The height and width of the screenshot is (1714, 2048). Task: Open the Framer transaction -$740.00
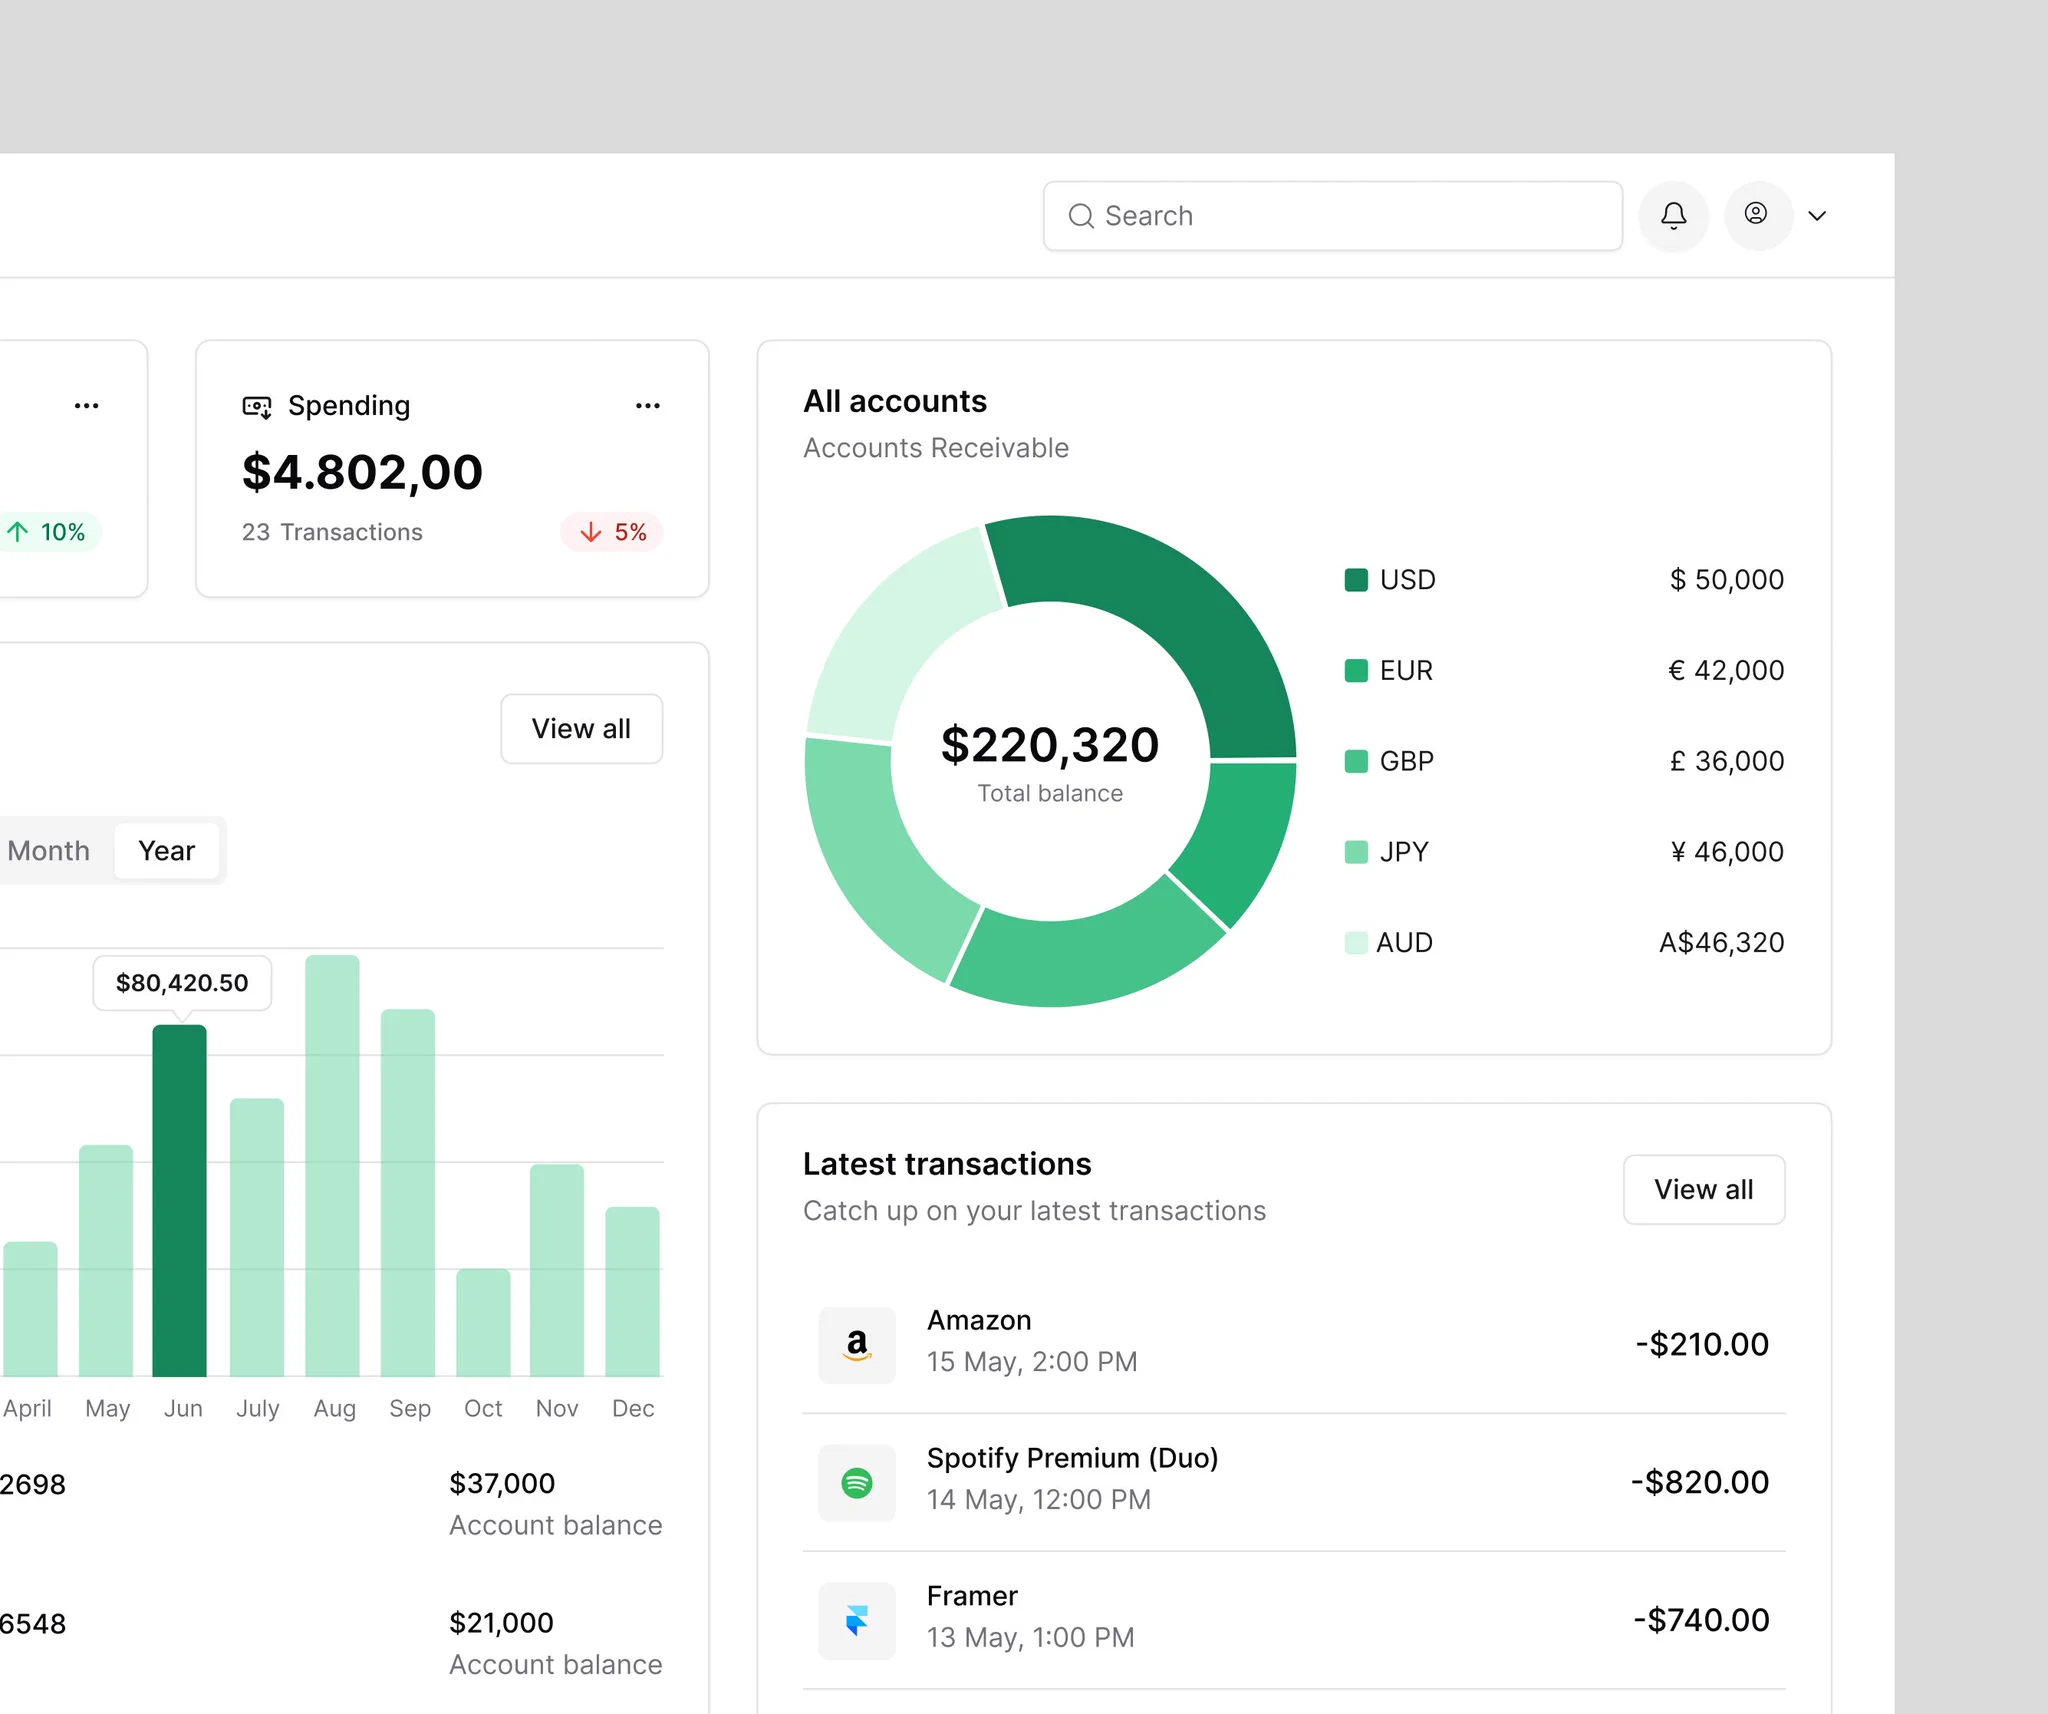(x=1294, y=1620)
